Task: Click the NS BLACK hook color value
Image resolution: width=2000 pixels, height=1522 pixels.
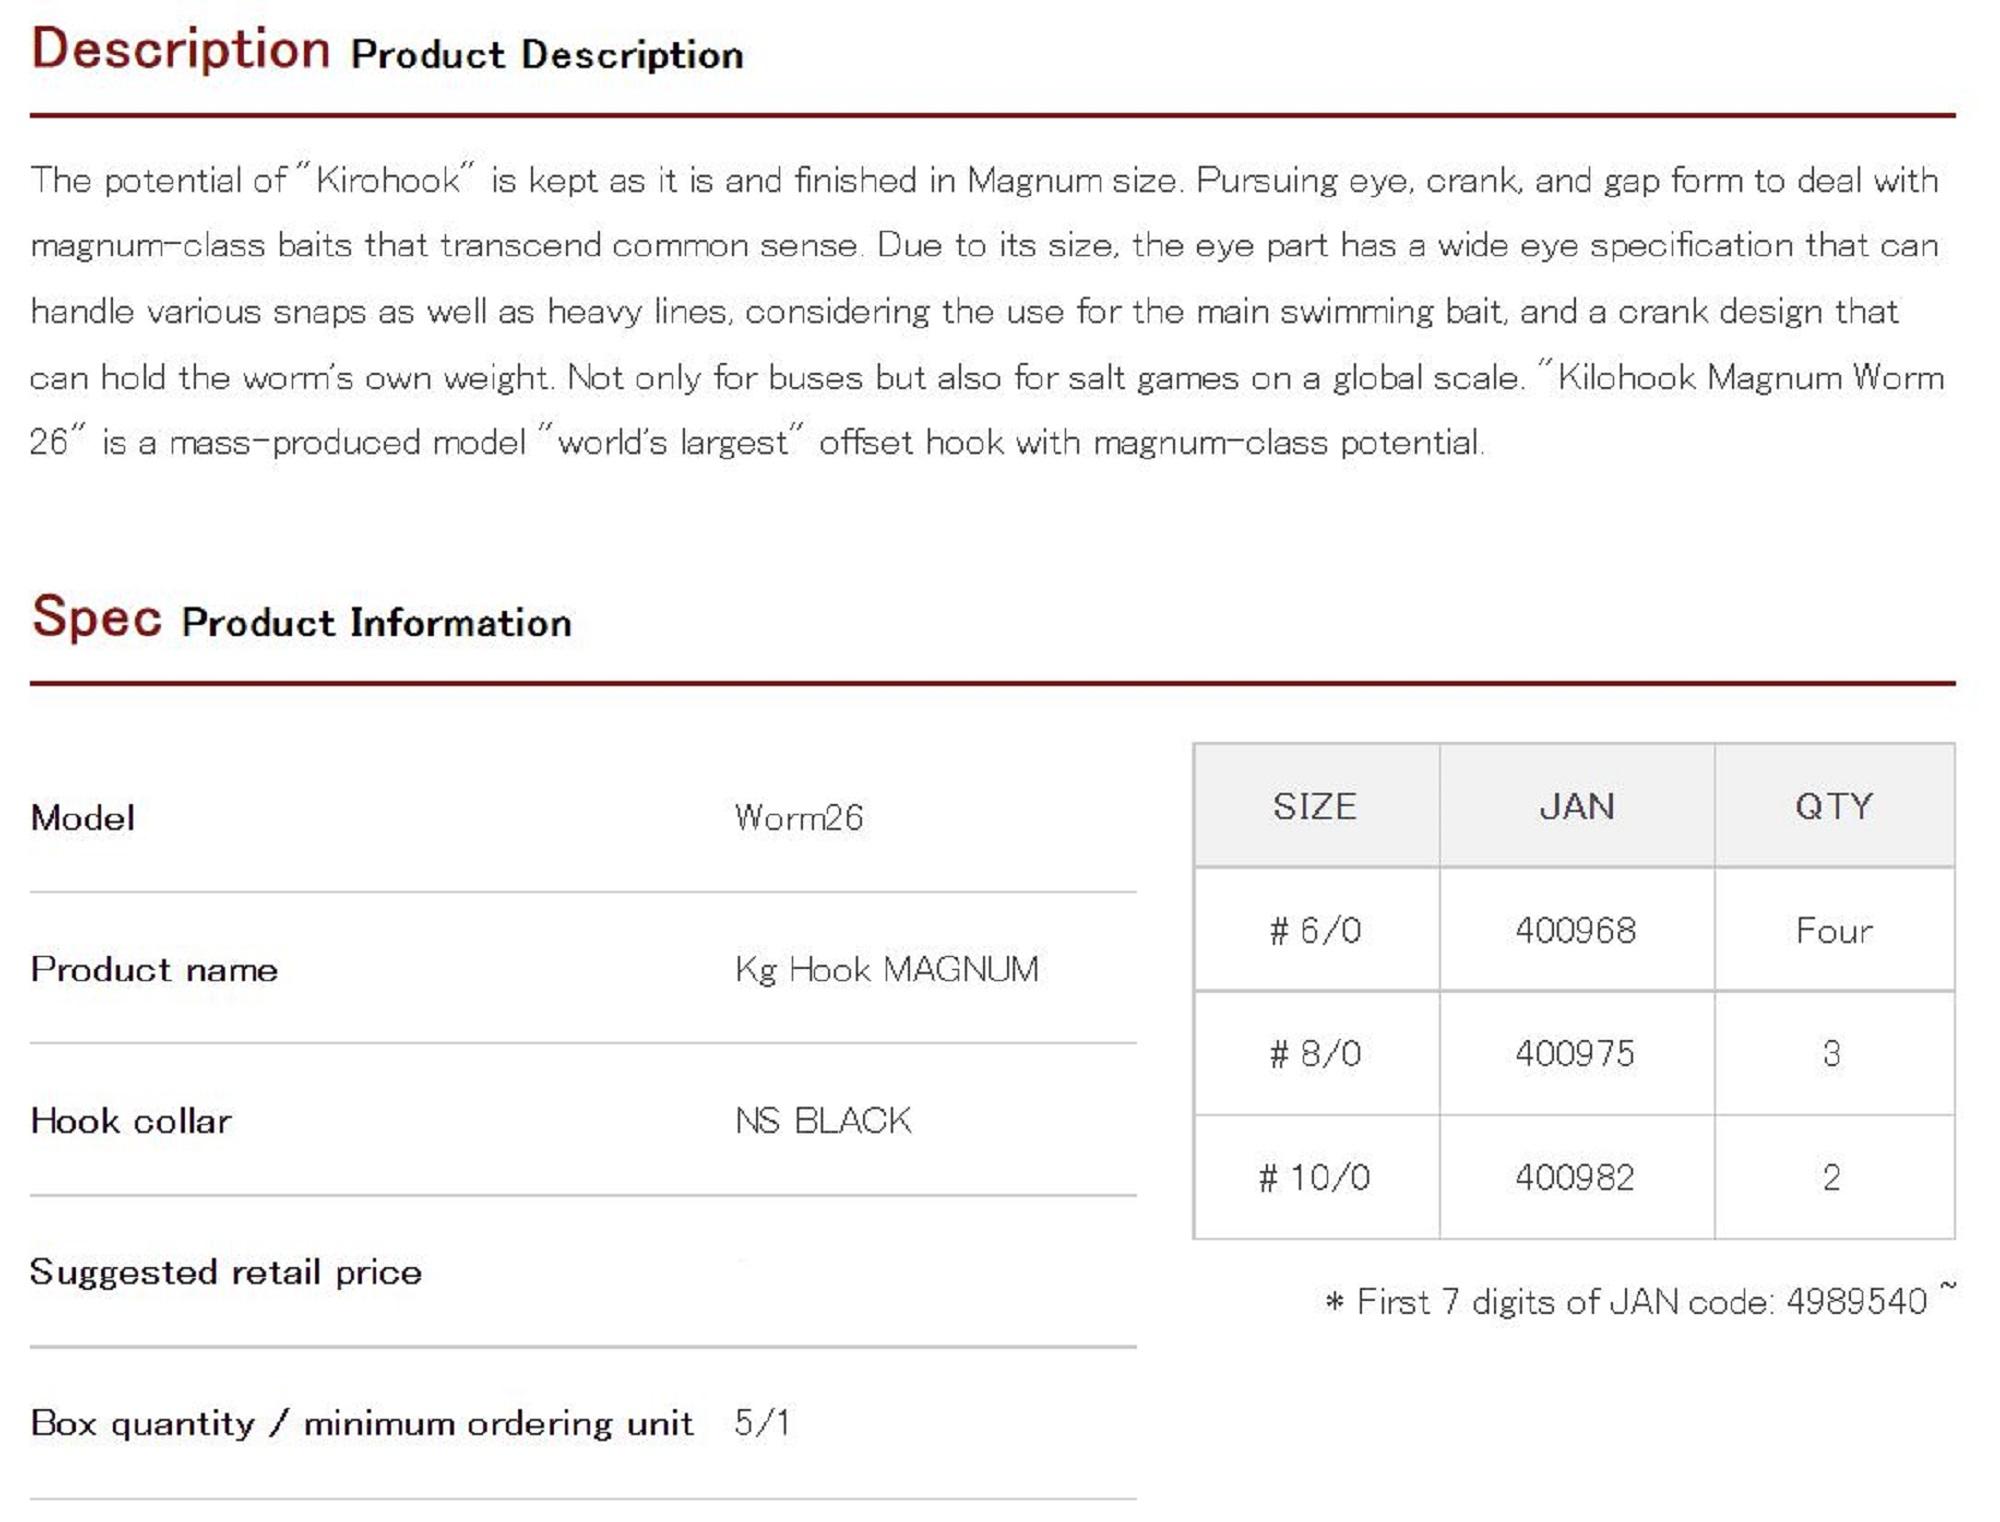Action: pyautogui.click(x=823, y=1120)
